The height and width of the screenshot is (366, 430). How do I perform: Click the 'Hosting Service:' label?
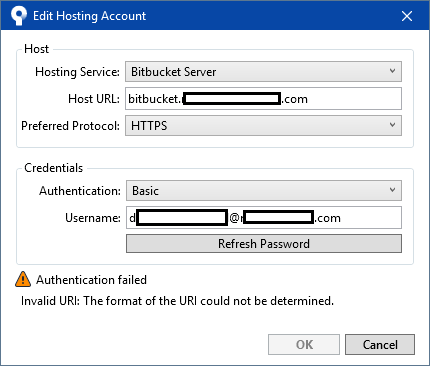point(77,72)
